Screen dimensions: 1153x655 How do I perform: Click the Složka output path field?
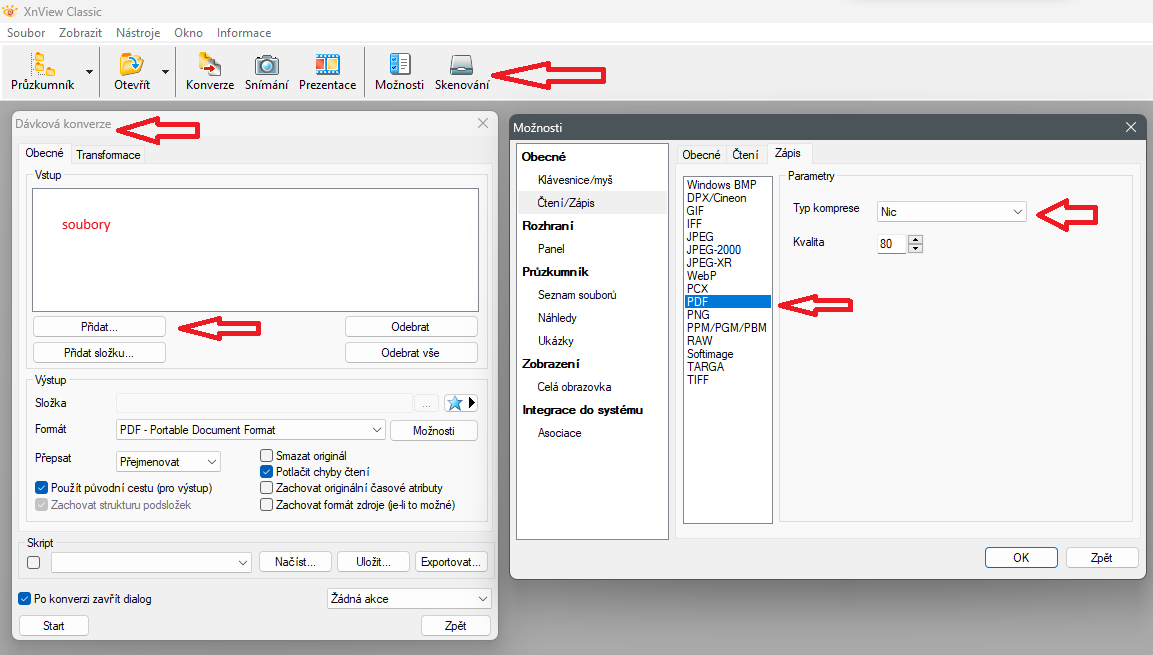264,403
